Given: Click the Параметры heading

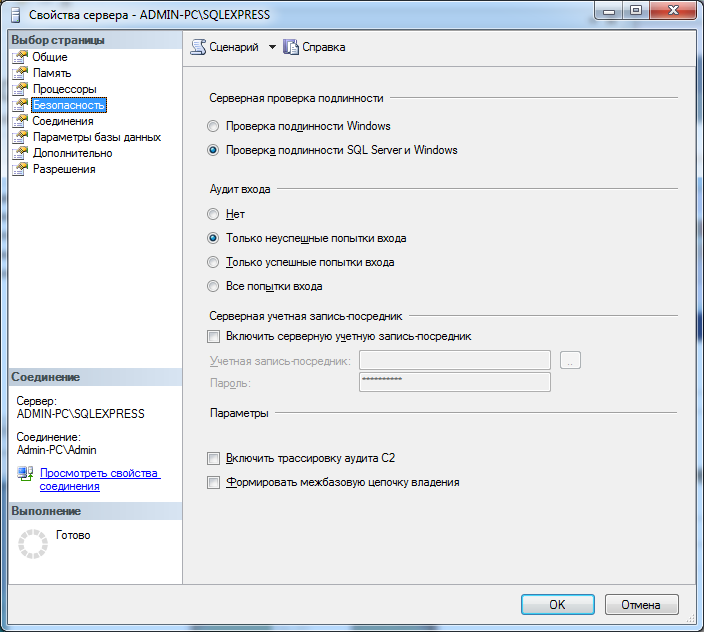Looking at the screenshot, I should coord(239,413).
